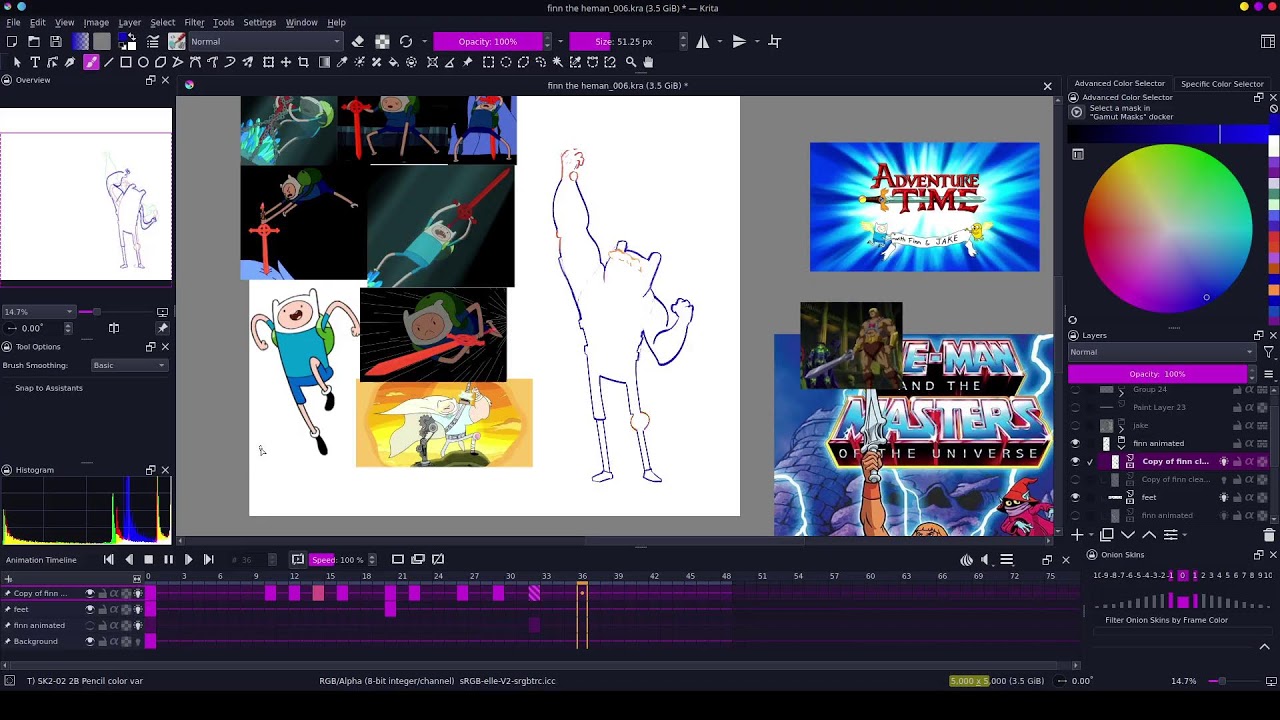Save the document with the floppy icon
Image resolution: width=1280 pixels, height=720 pixels.
(56, 41)
